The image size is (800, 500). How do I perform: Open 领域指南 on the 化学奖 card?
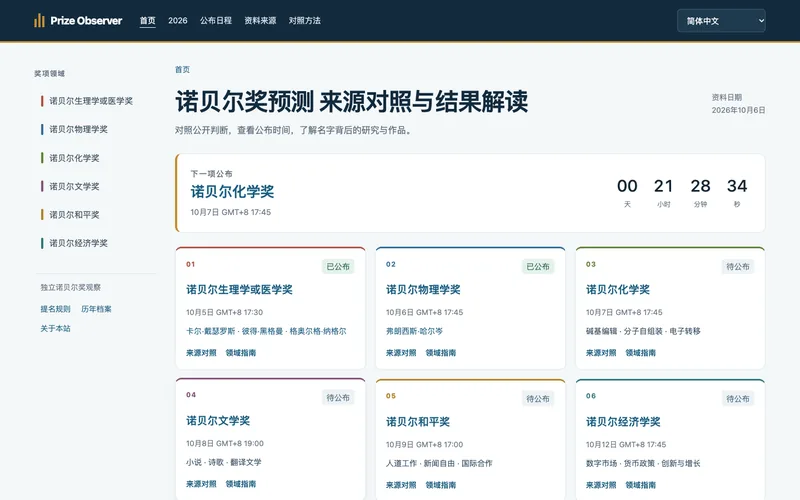click(x=641, y=353)
